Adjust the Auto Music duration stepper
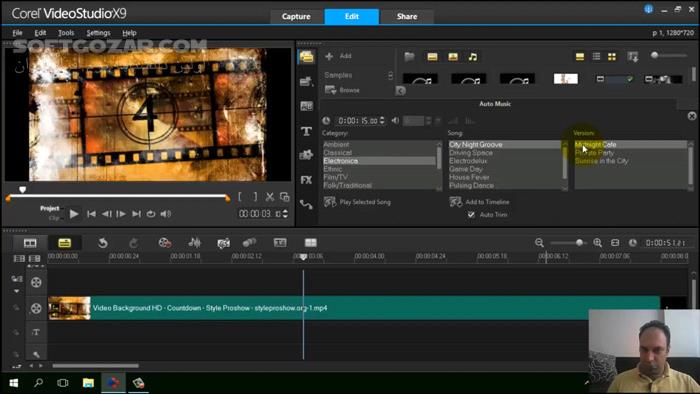The width and height of the screenshot is (700, 394). [x=382, y=121]
